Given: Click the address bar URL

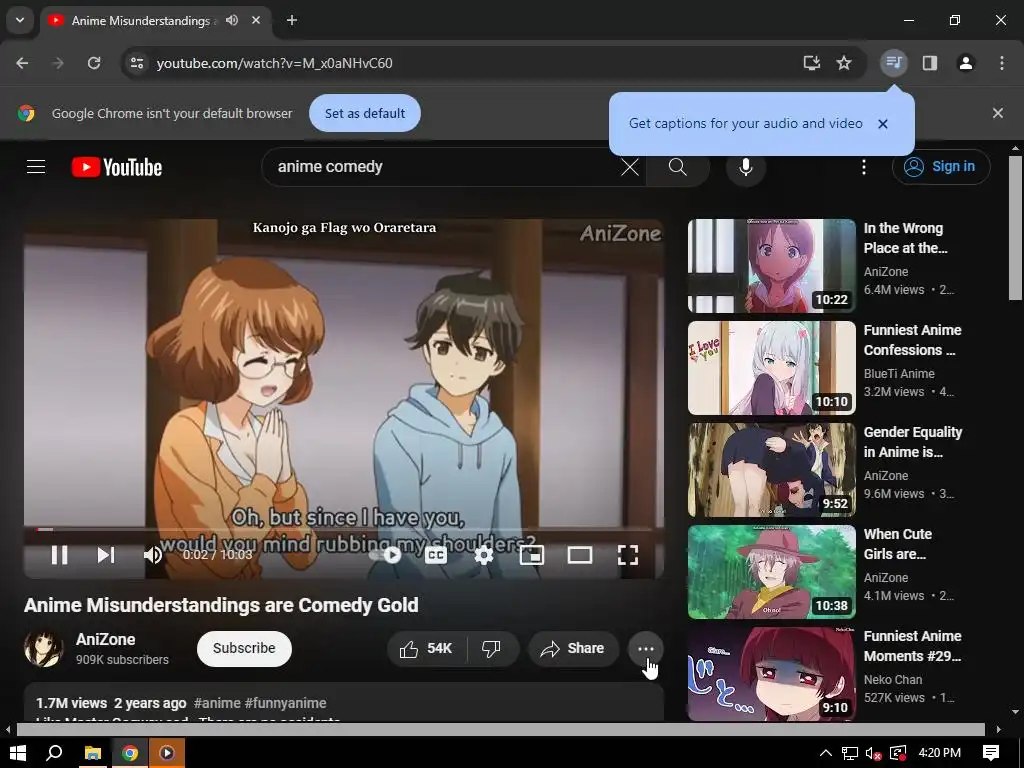Looking at the screenshot, I should (x=274, y=63).
